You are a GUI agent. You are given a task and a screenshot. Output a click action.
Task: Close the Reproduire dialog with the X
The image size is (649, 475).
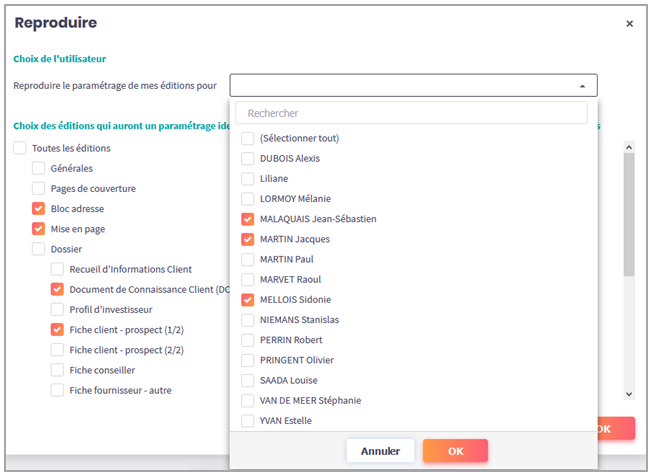(x=629, y=24)
